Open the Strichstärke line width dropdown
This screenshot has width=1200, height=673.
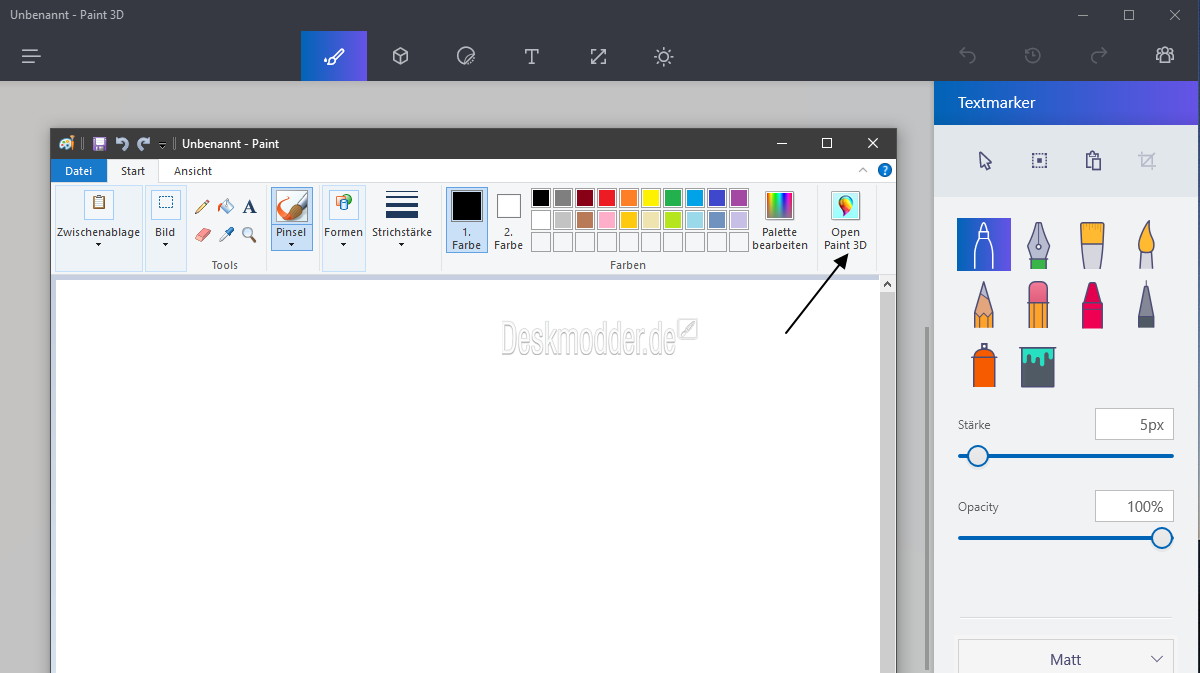tap(401, 218)
